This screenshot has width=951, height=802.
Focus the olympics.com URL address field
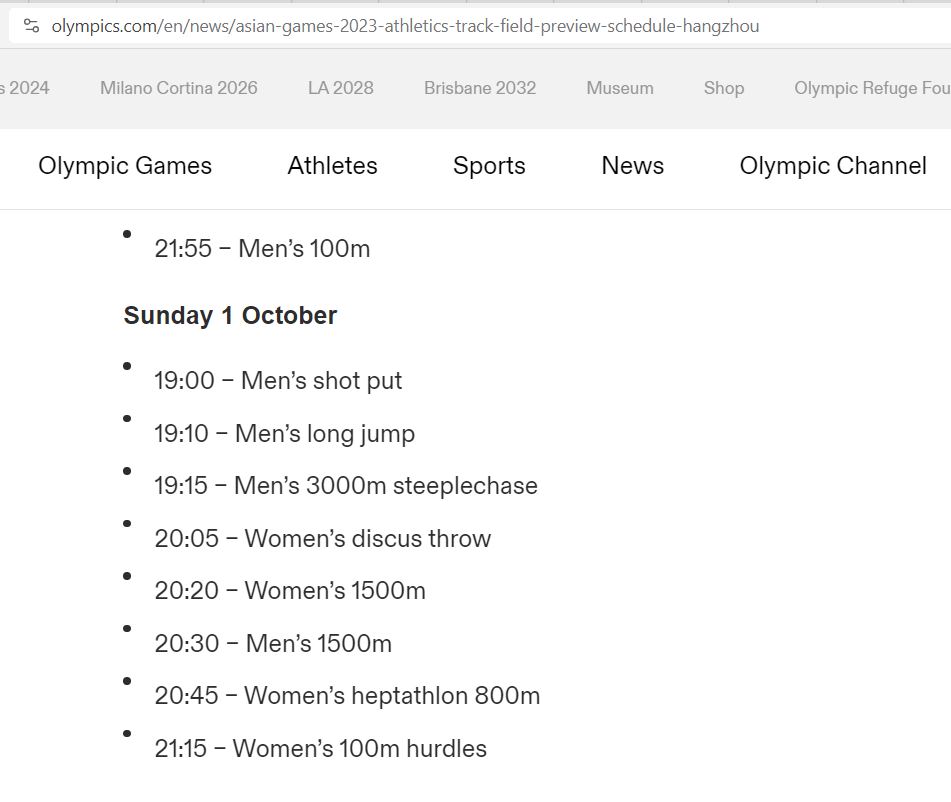405,26
